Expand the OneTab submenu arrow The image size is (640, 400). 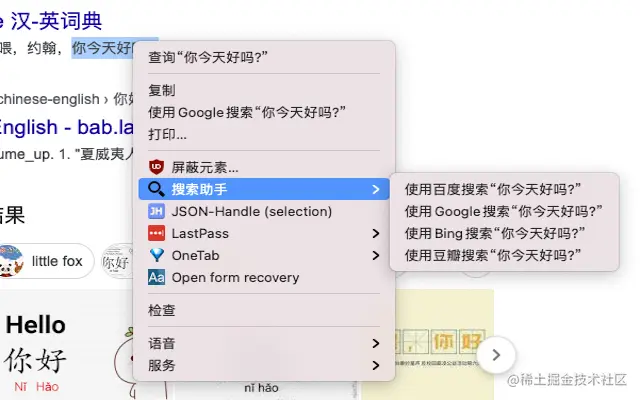[x=376, y=255]
